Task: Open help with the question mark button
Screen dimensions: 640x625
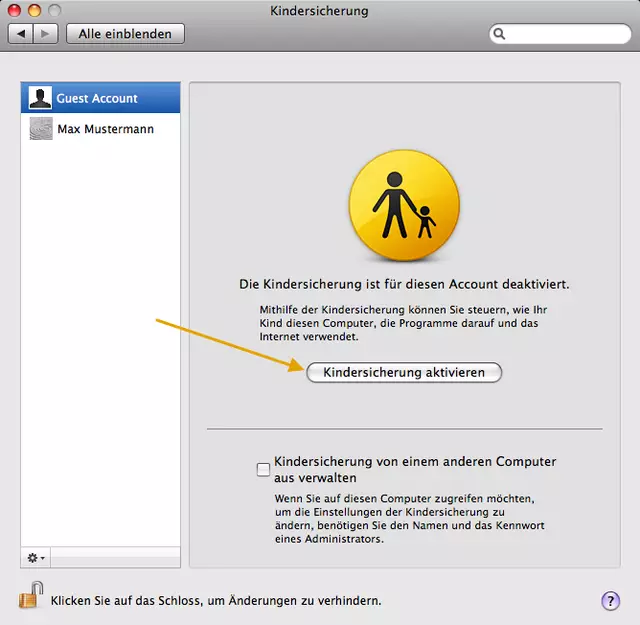Action: [610, 601]
